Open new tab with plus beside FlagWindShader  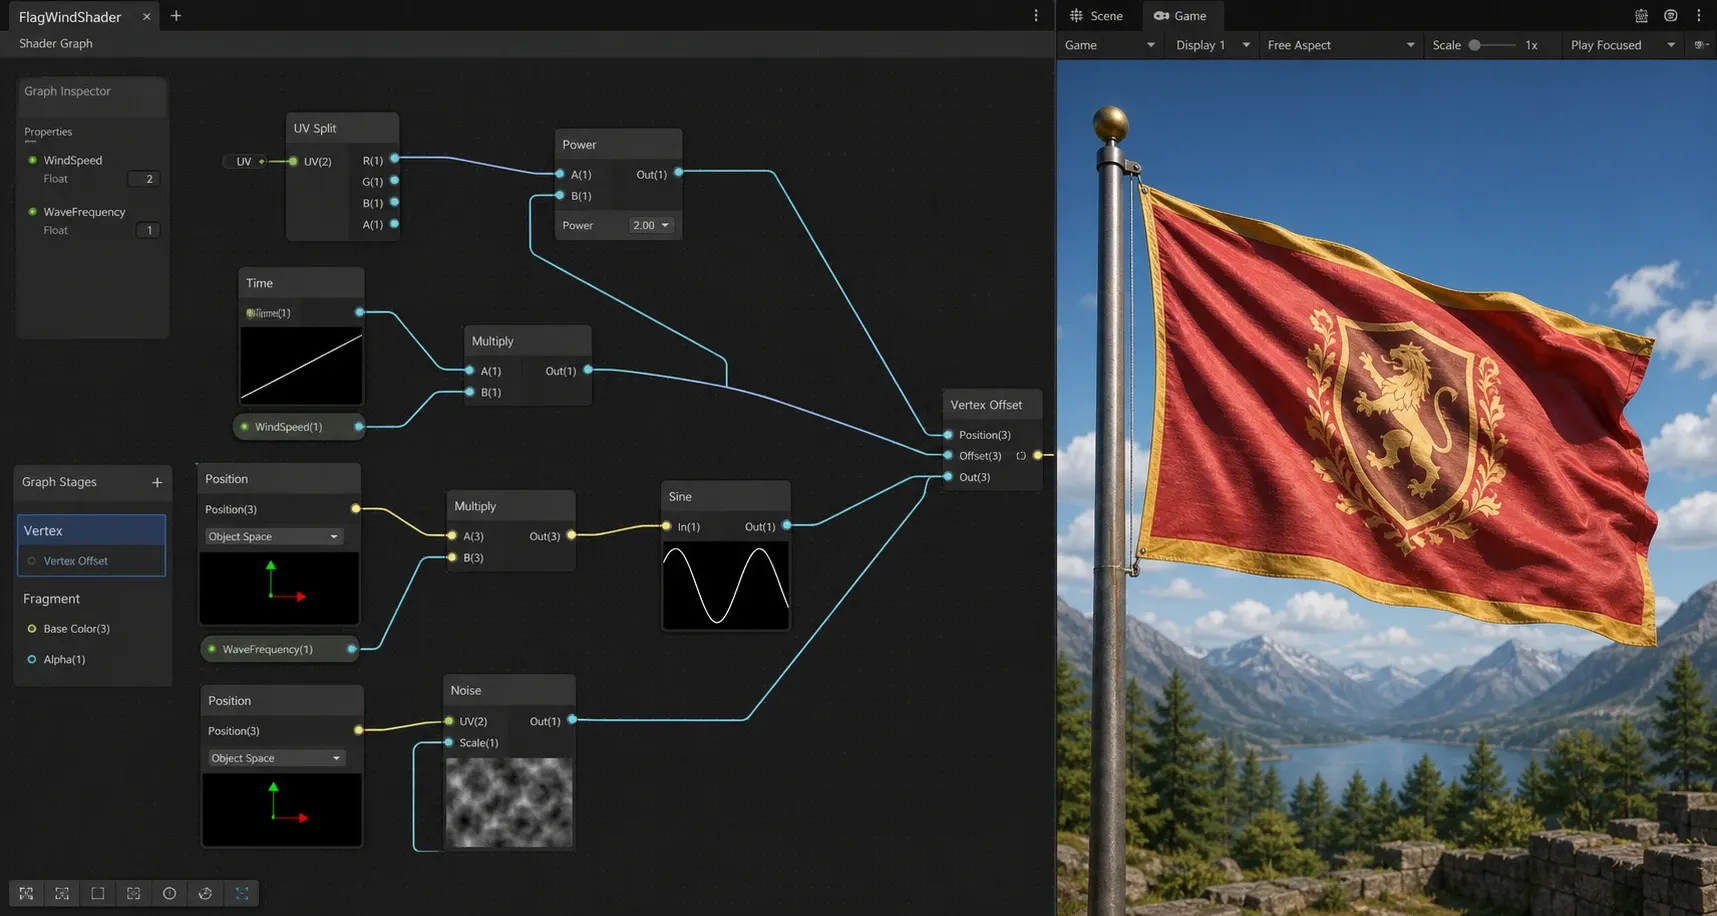pyautogui.click(x=176, y=16)
